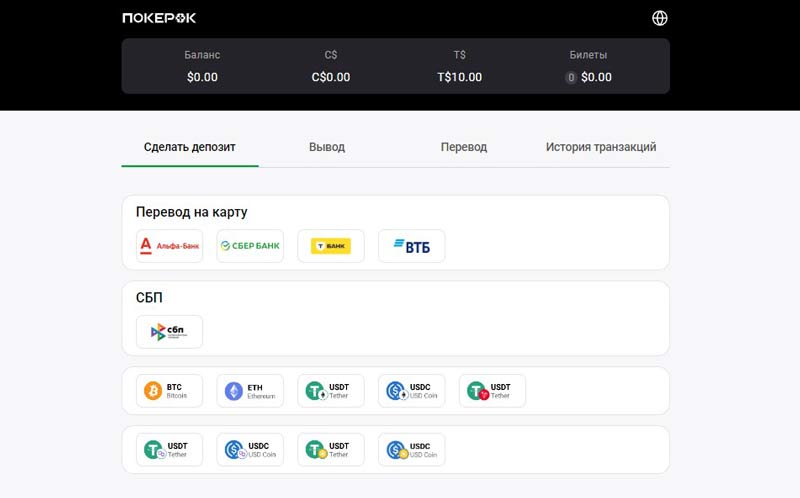Image resolution: width=800 pixels, height=498 pixels.
Task: Click the Баланс $0.00 value
Action: pyautogui.click(x=202, y=77)
